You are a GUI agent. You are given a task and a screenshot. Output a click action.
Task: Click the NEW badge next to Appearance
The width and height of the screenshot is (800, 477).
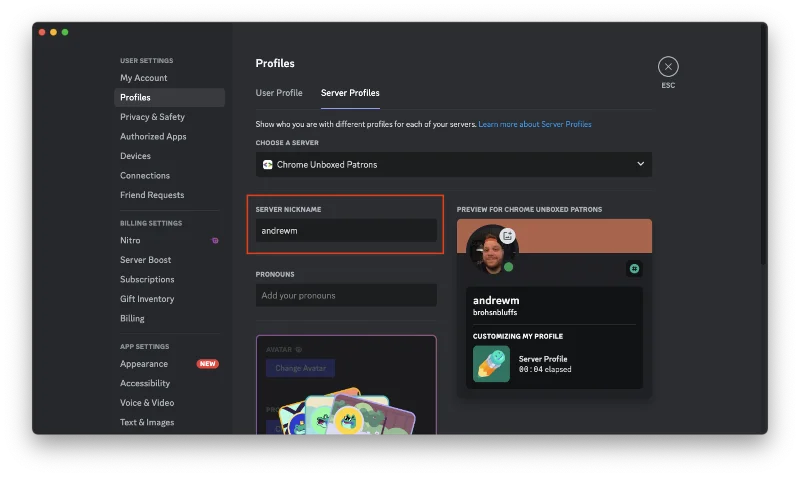[207, 364]
